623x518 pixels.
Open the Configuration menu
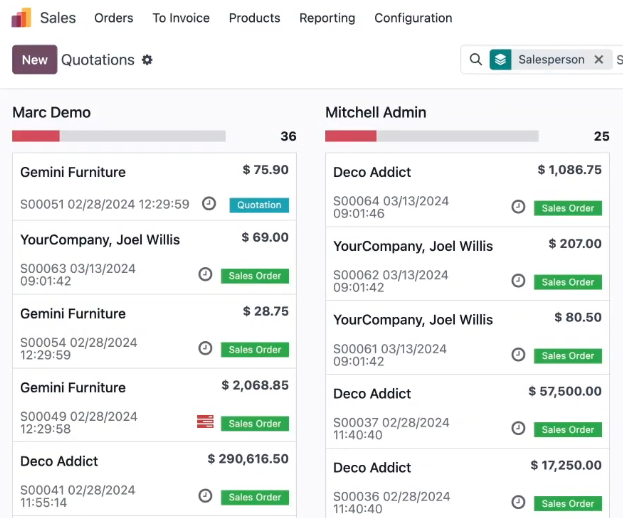tap(413, 18)
